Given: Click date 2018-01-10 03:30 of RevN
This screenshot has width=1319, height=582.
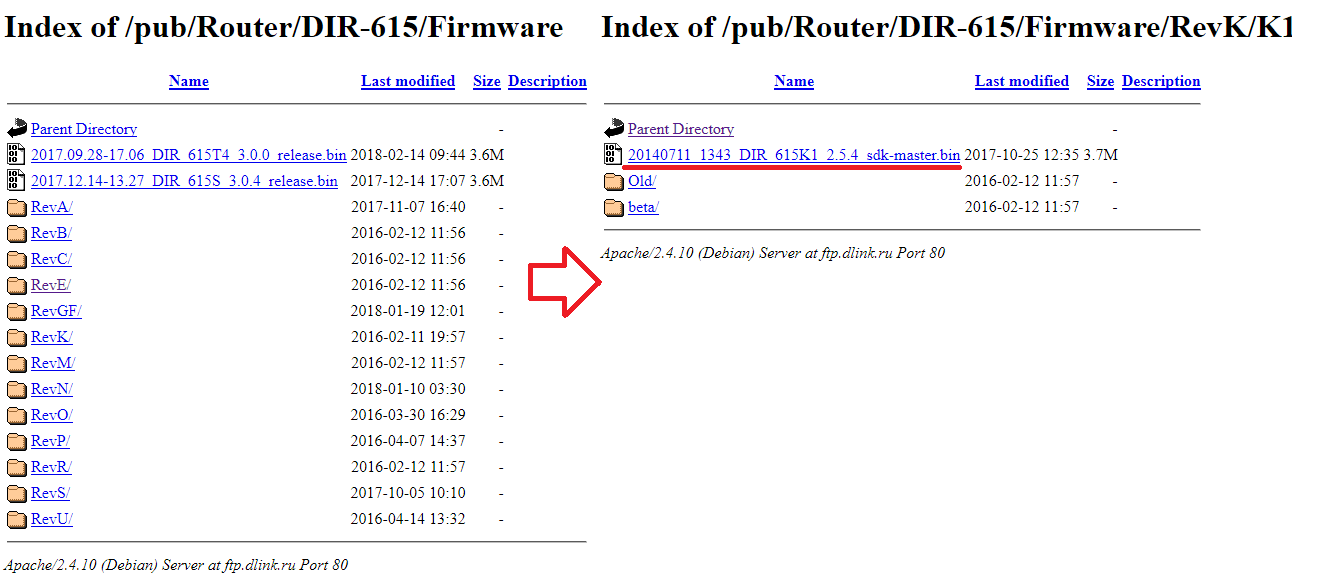Looking at the screenshot, I should tap(408, 389).
